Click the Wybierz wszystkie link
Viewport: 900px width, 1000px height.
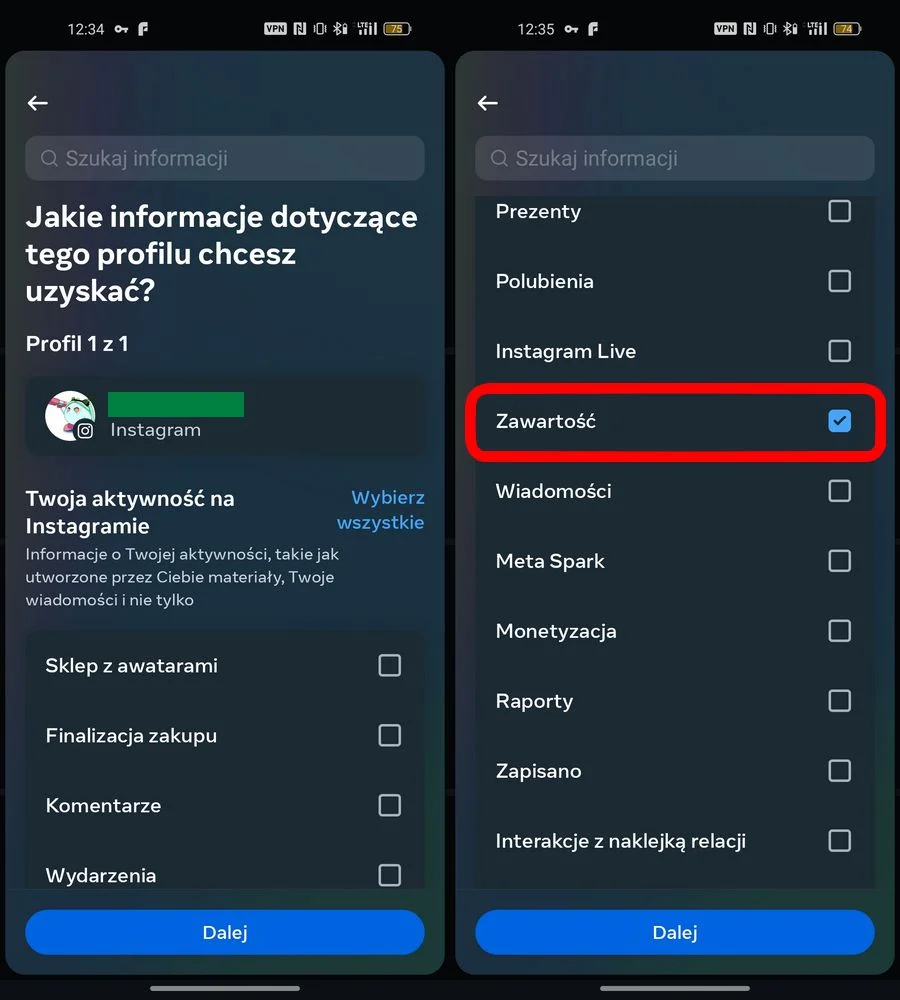coord(381,510)
